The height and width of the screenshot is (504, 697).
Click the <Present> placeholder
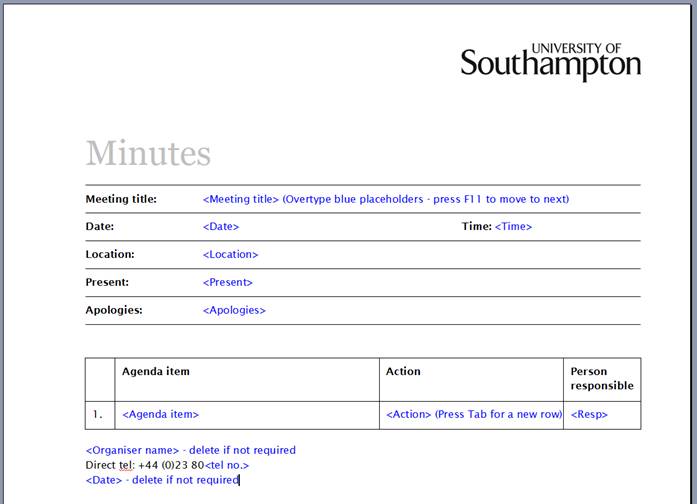point(228,282)
